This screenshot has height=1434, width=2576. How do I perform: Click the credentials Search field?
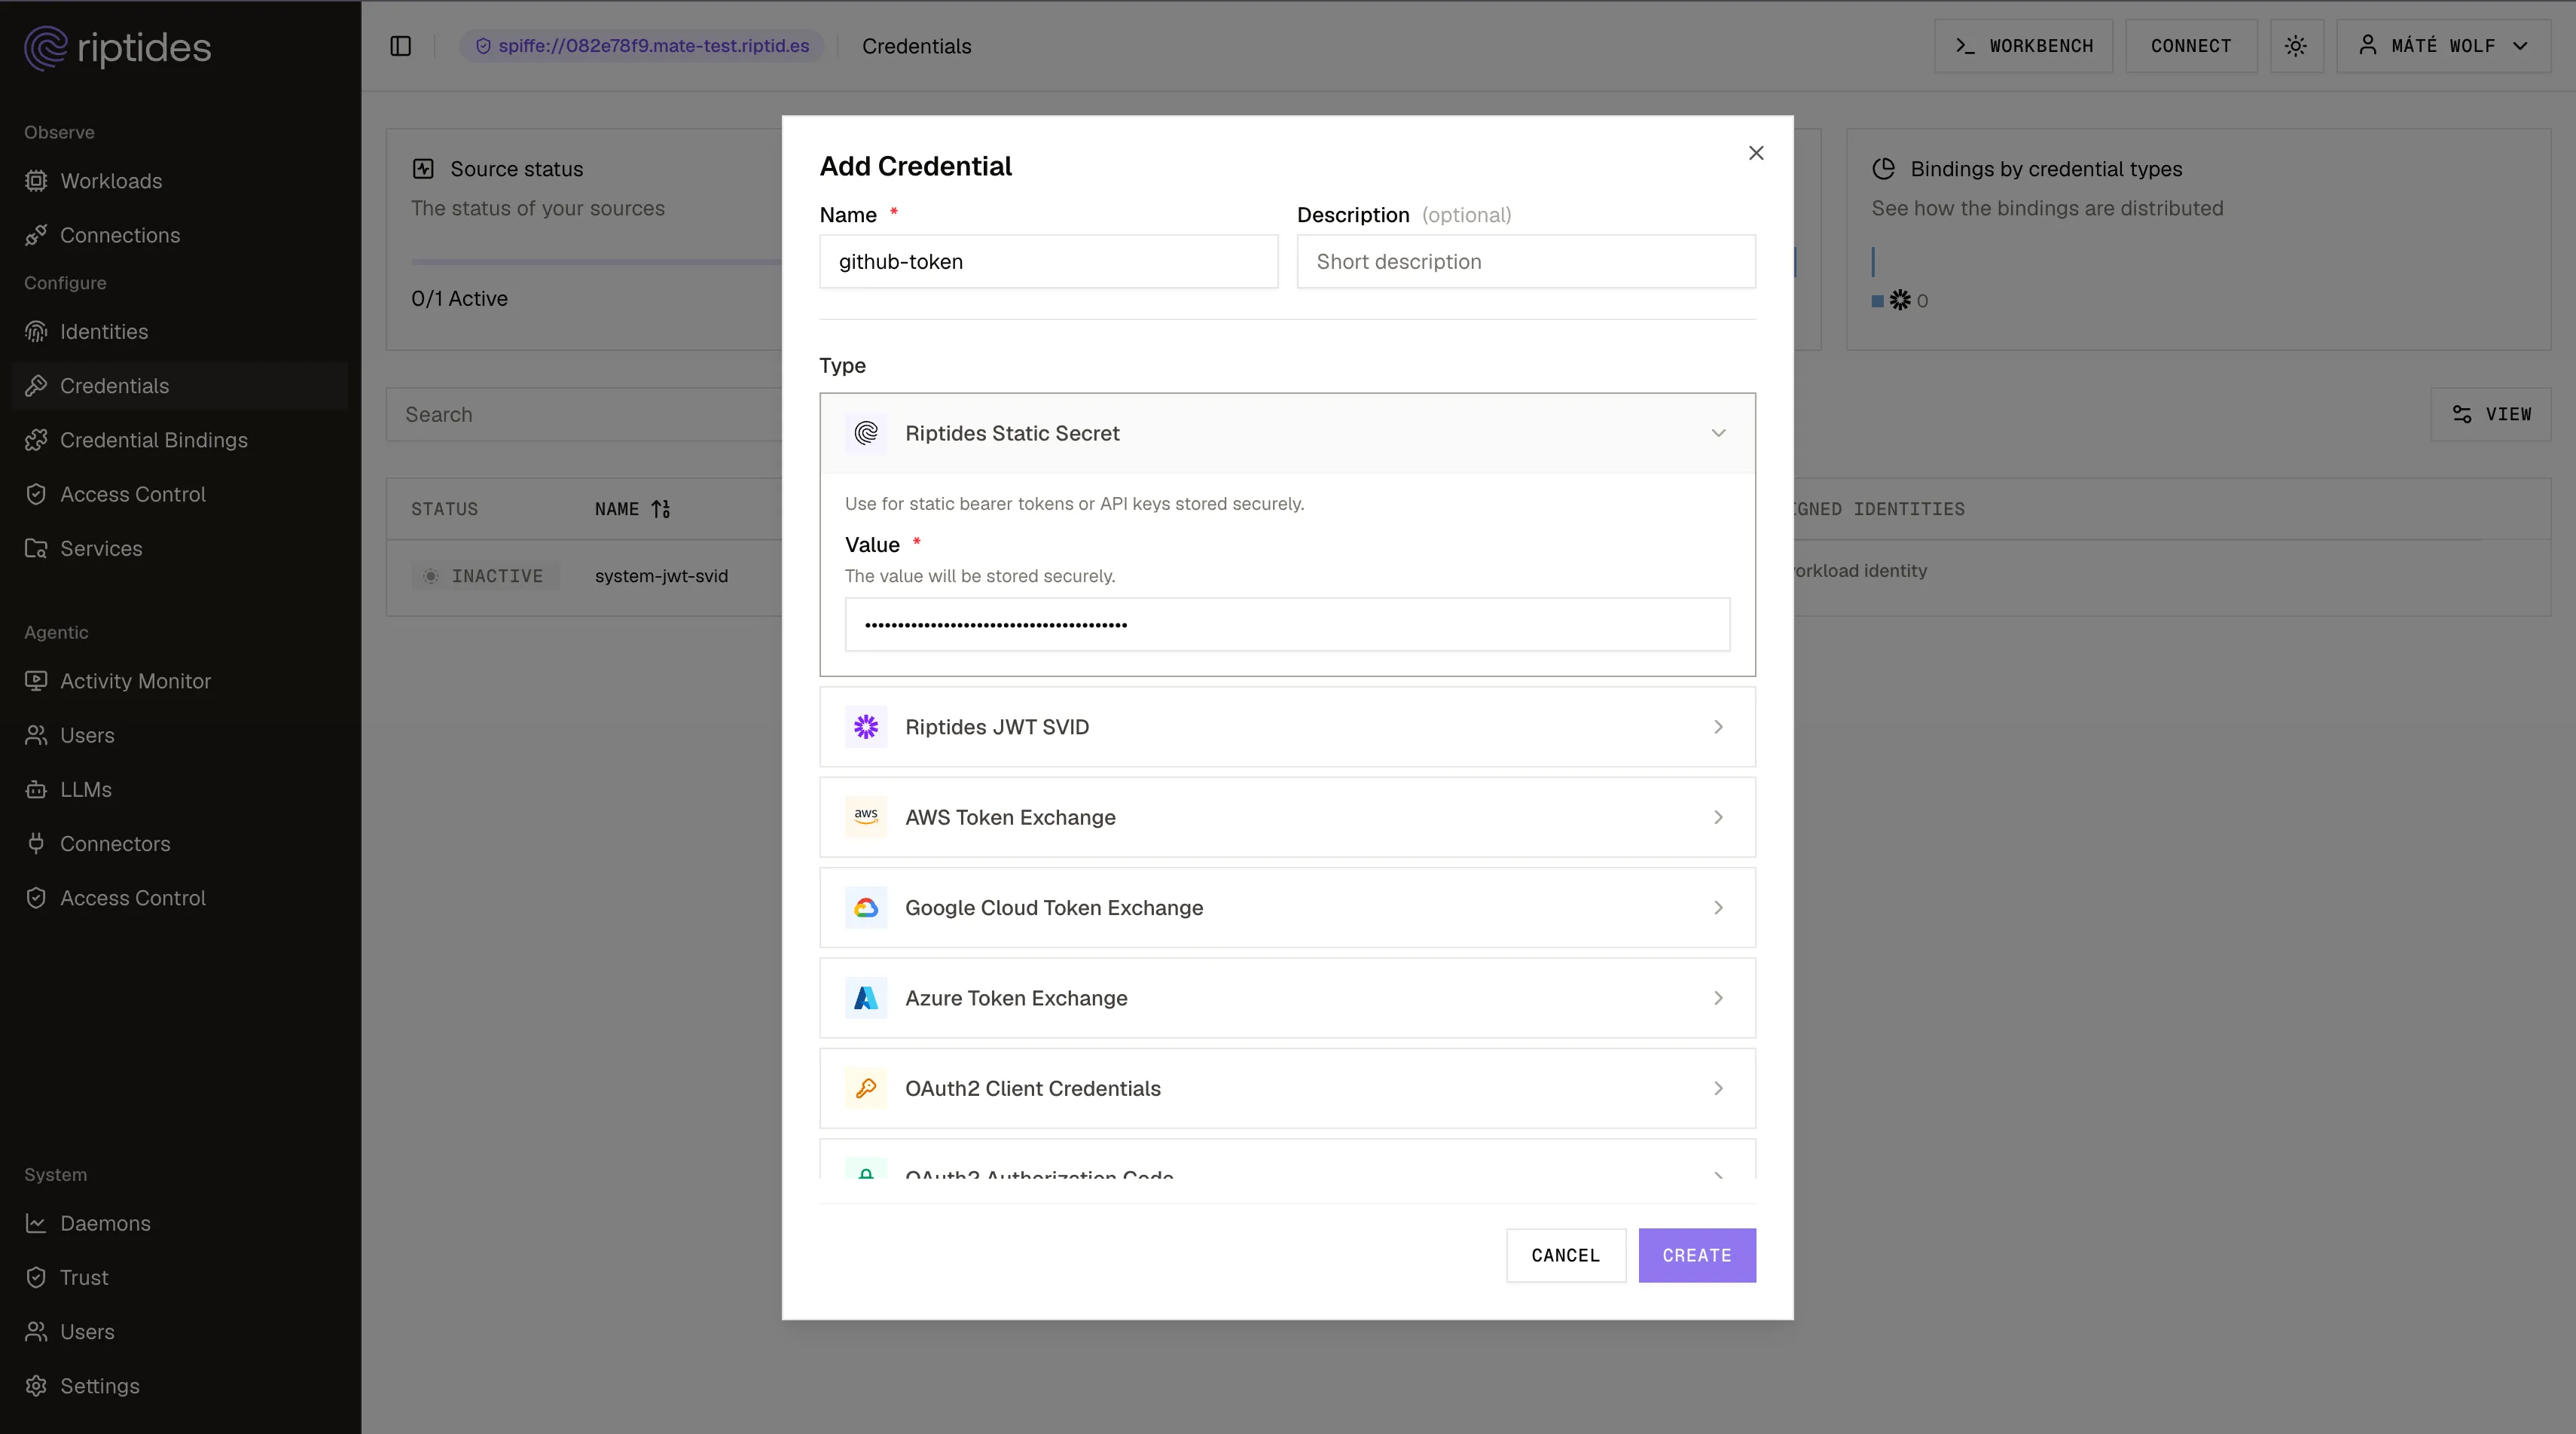coord(584,414)
